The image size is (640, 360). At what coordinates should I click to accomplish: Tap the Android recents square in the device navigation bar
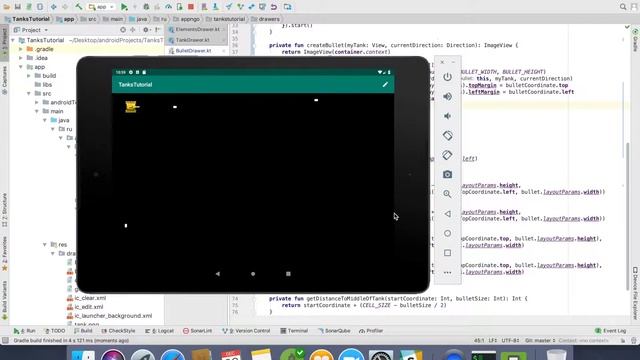pyautogui.click(x=288, y=274)
